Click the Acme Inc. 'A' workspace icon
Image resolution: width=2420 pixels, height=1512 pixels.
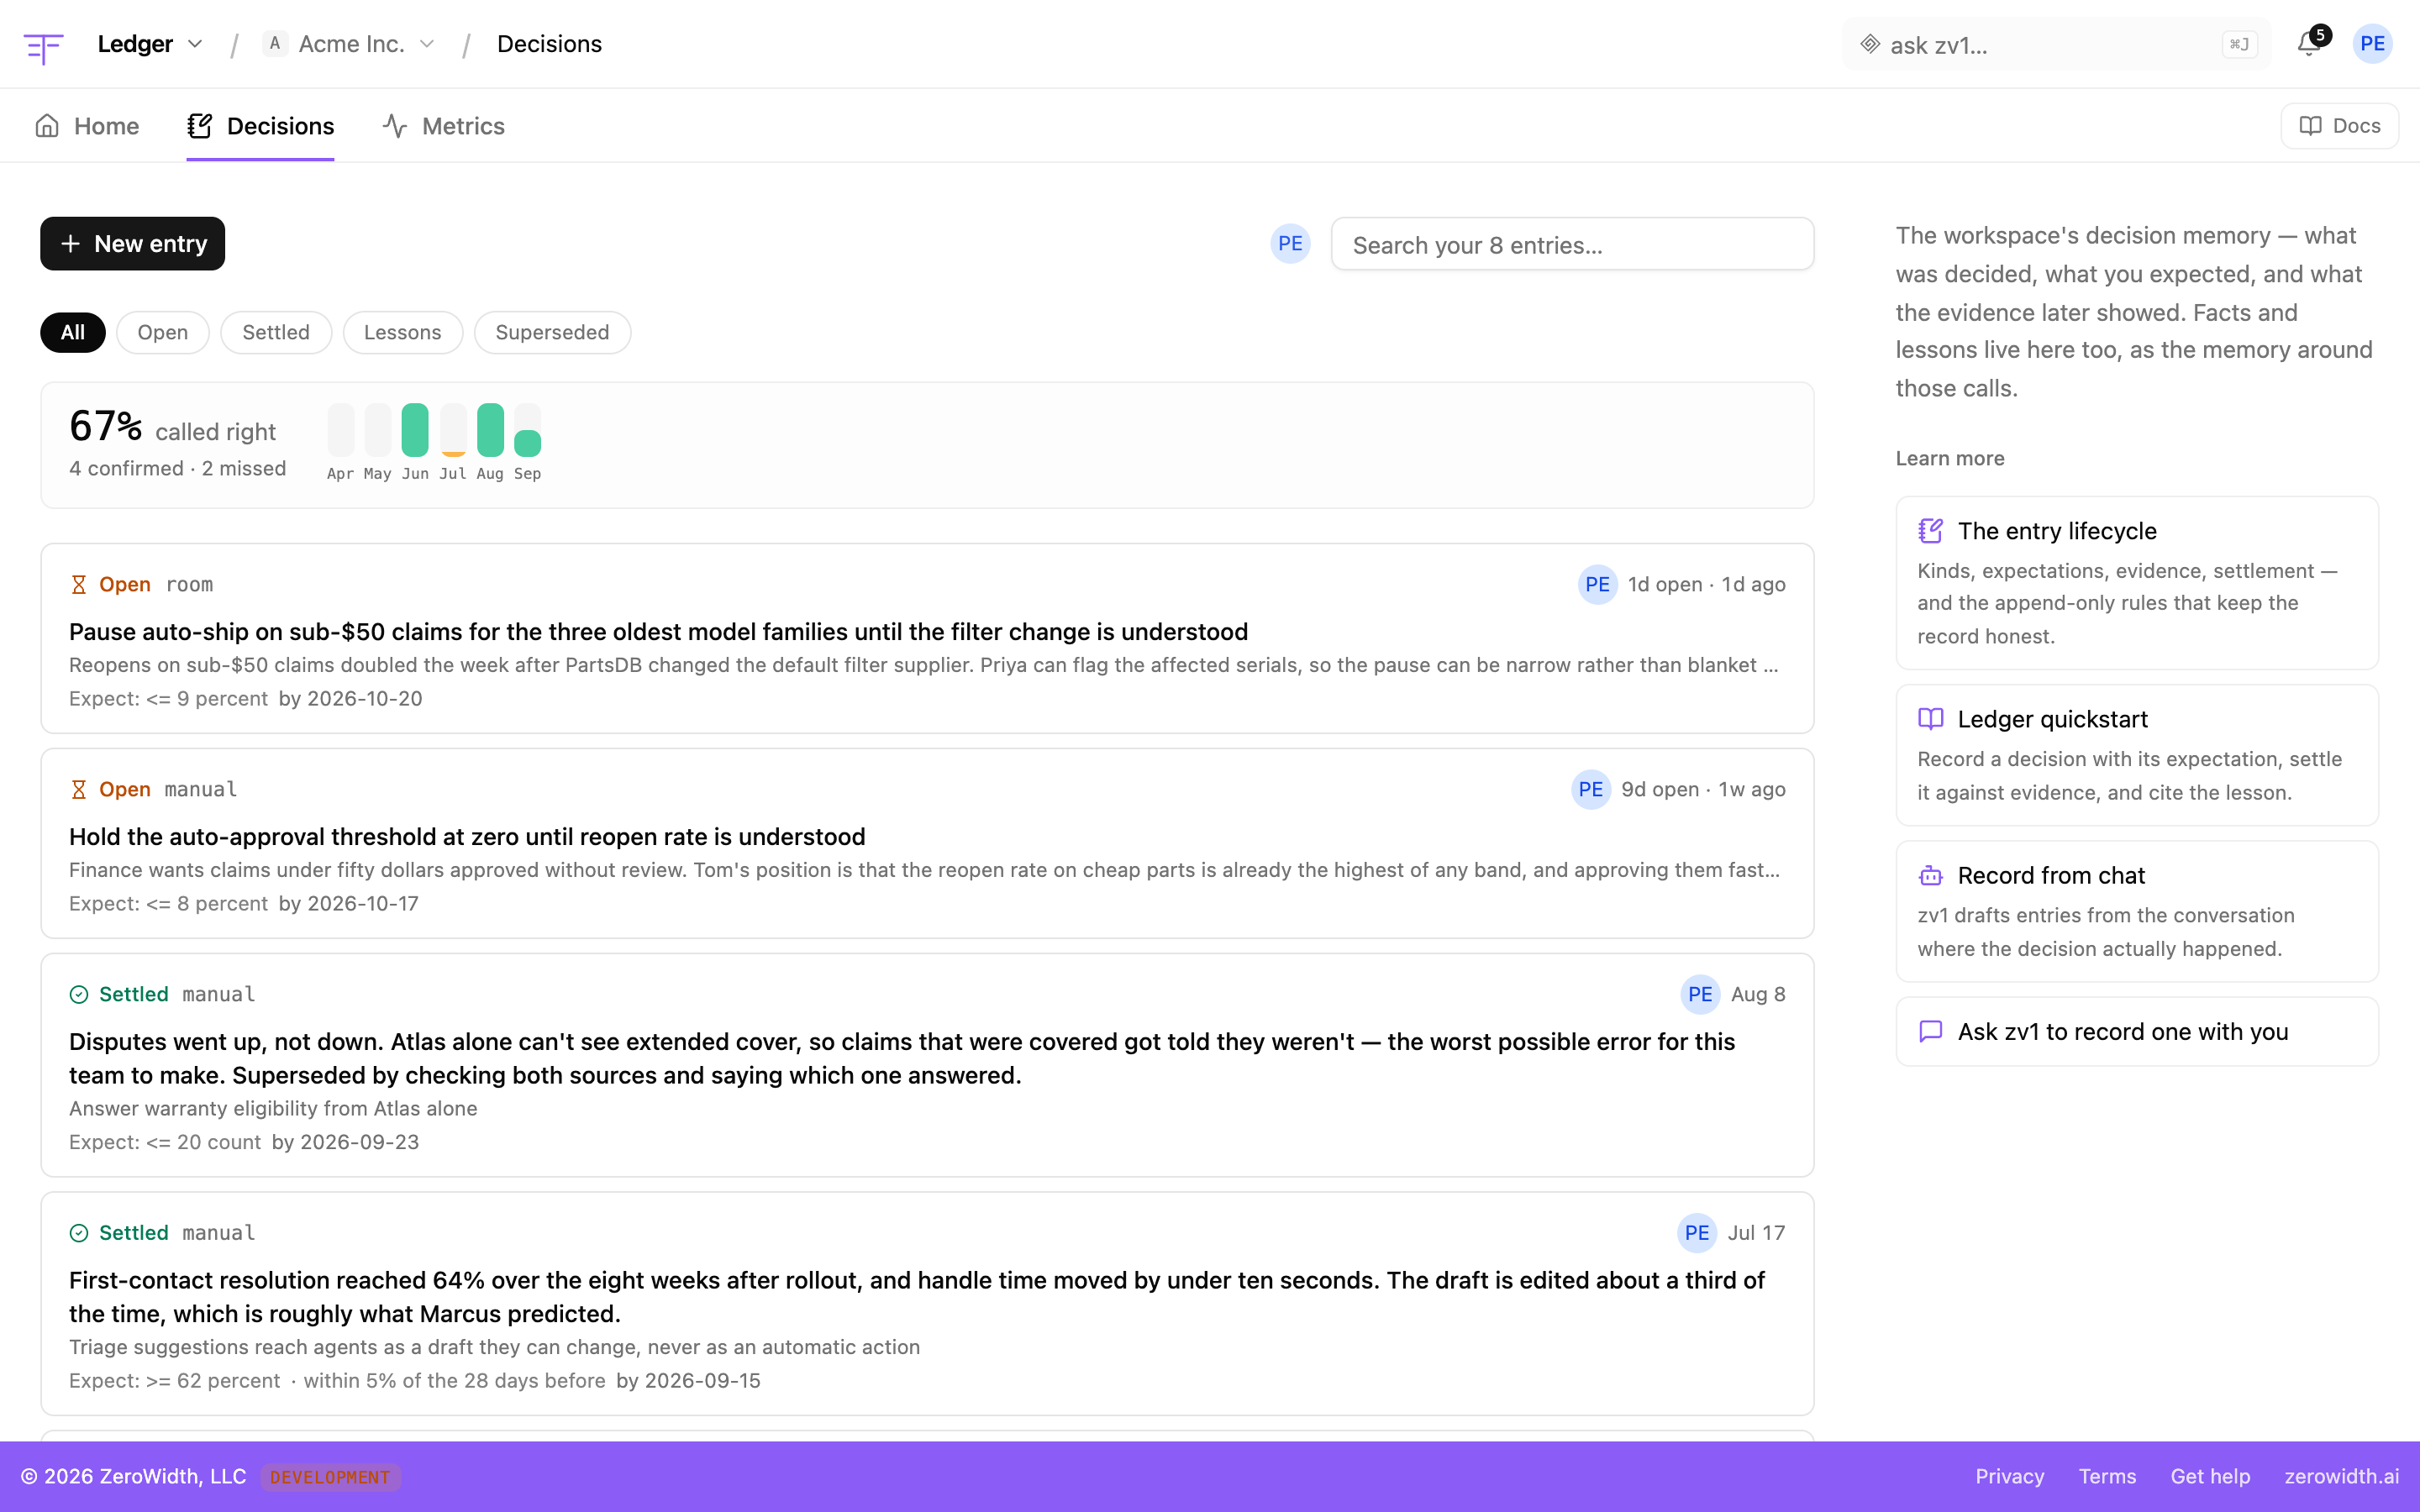pos(275,43)
